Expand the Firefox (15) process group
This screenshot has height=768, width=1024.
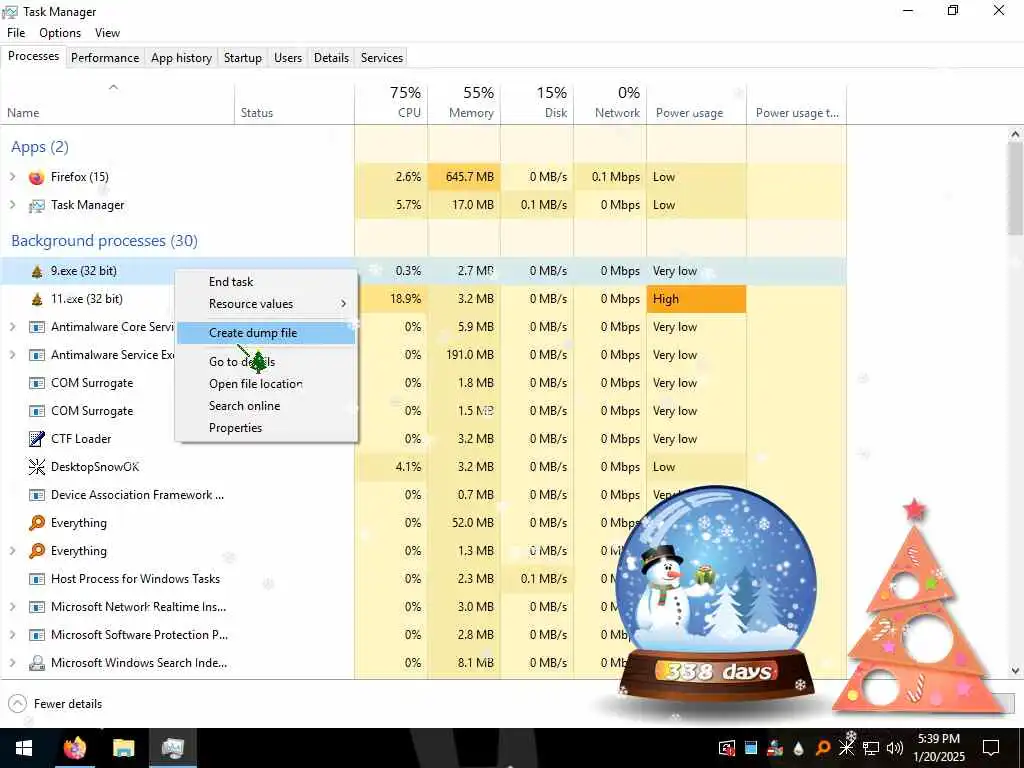pyautogui.click(x=12, y=177)
